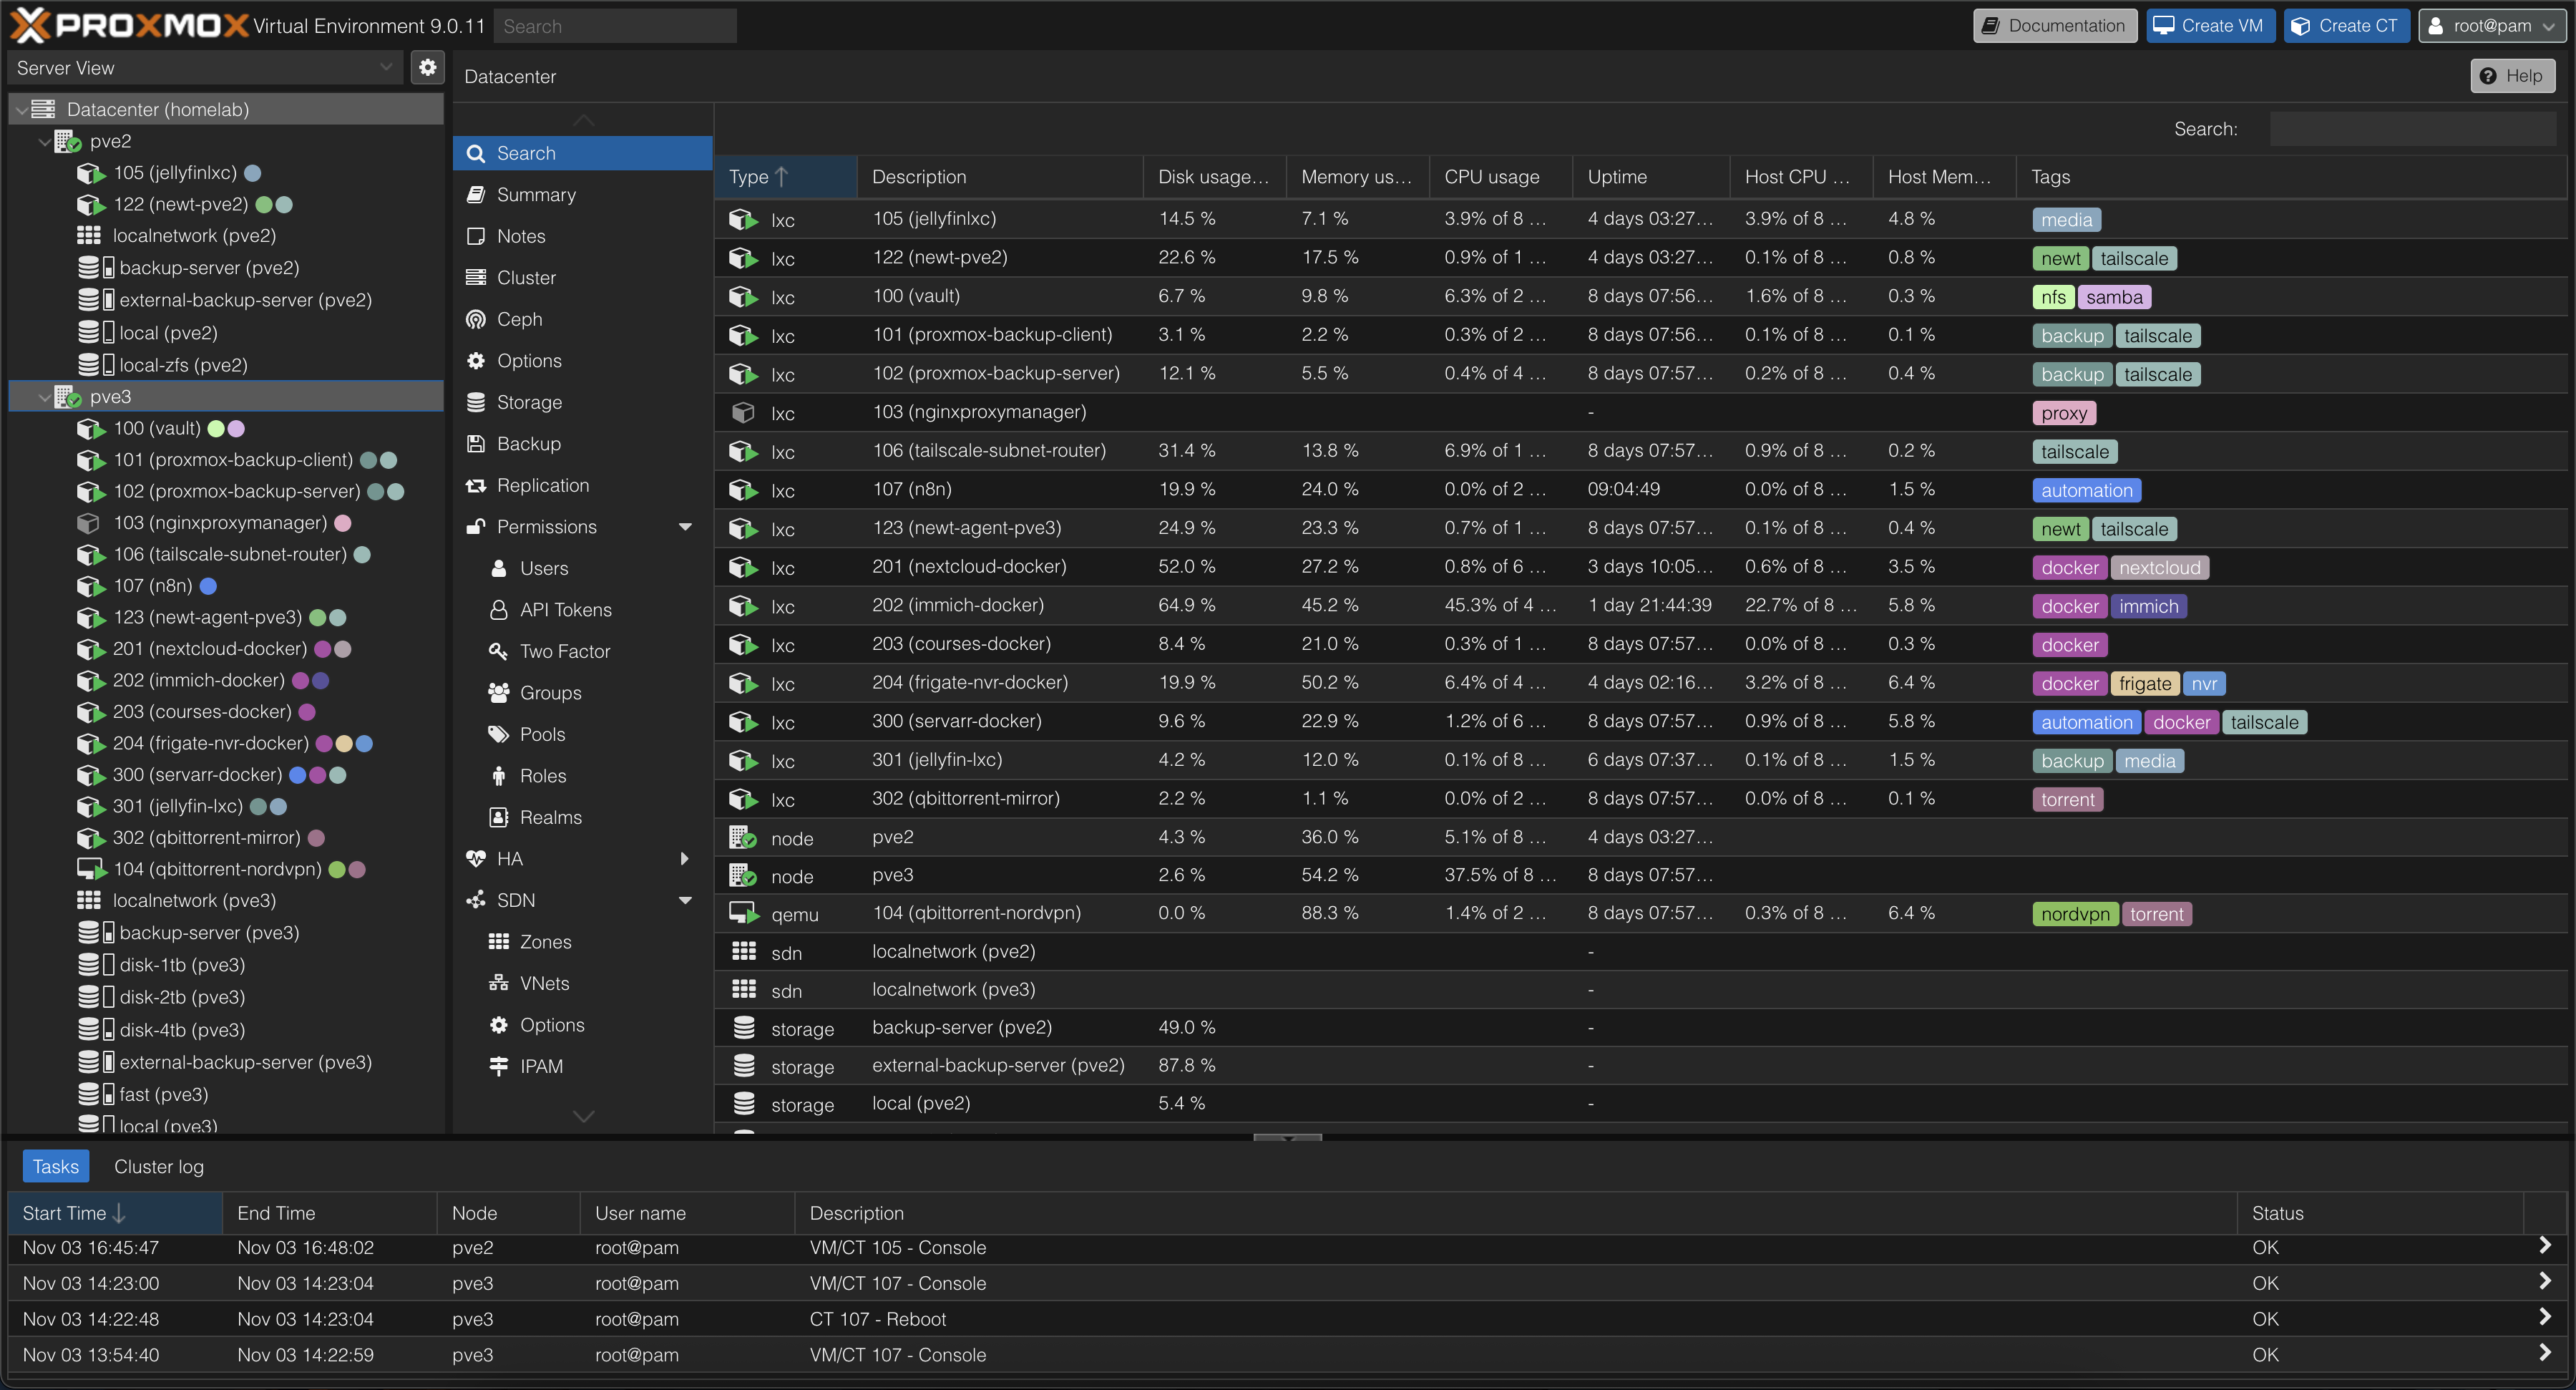Expand the HA section in sidebar
The image size is (2576, 1390).
pyautogui.click(x=685, y=858)
